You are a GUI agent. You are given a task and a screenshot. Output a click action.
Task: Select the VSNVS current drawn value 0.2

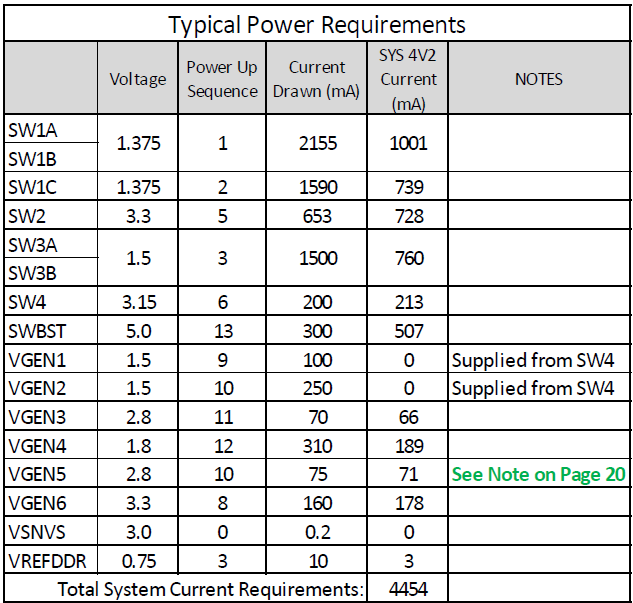pos(316,531)
